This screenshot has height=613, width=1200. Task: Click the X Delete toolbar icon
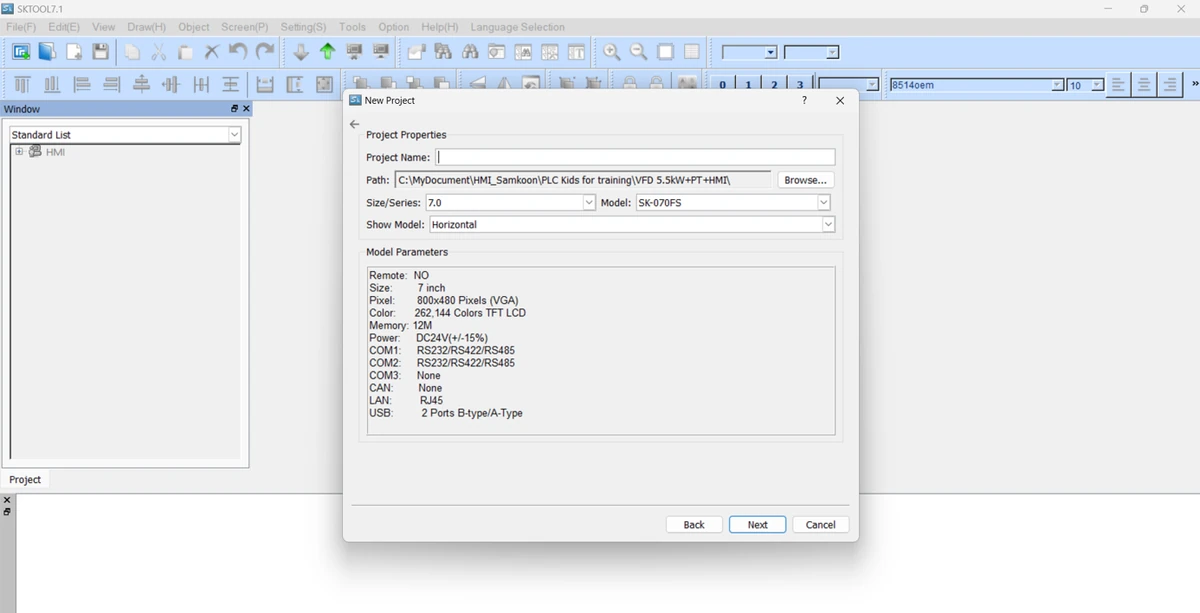[211, 52]
